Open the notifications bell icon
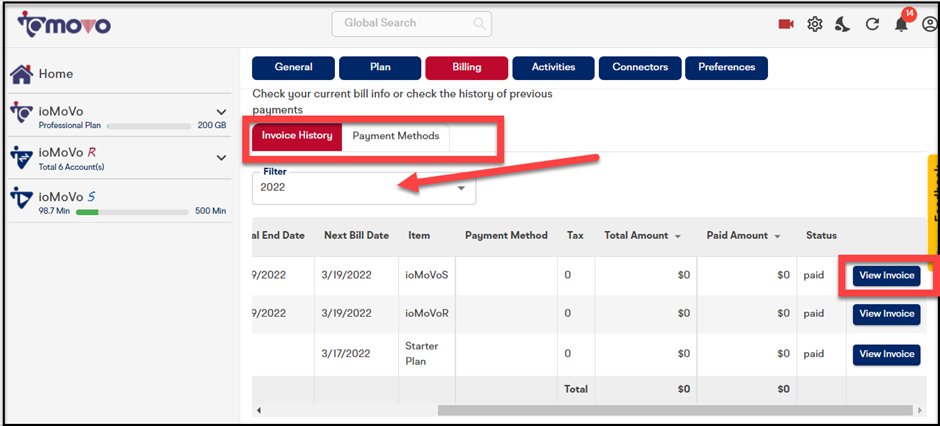The width and height of the screenshot is (940, 426). tap(900, 25)
